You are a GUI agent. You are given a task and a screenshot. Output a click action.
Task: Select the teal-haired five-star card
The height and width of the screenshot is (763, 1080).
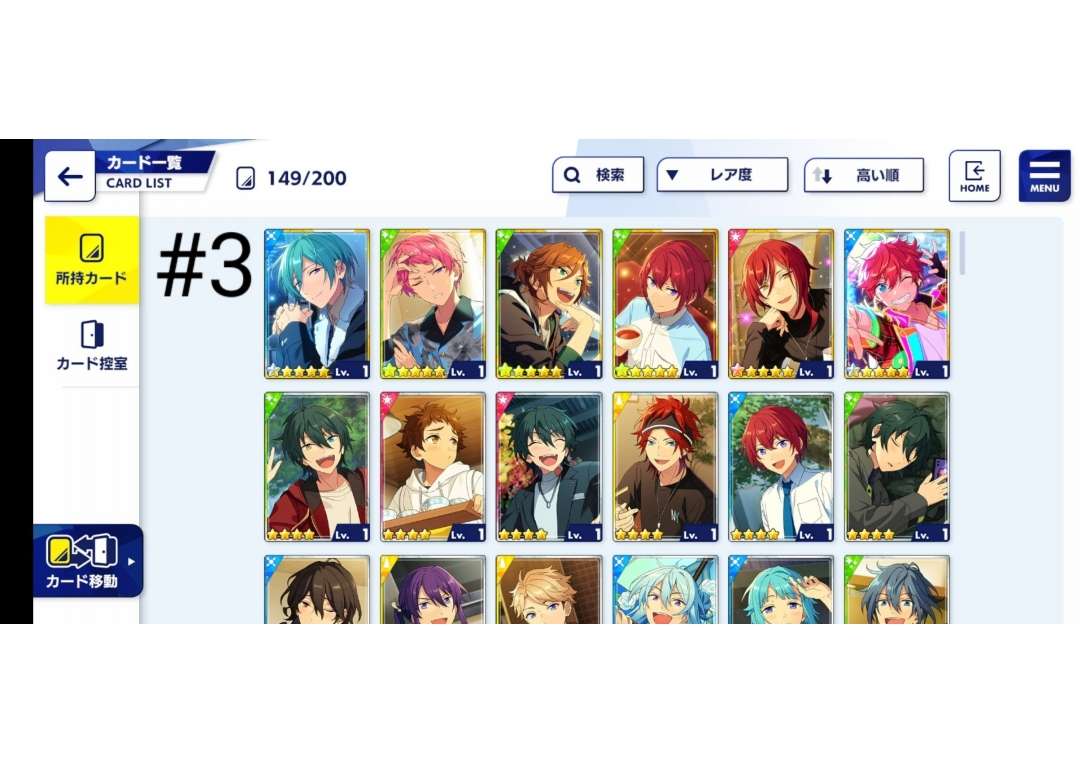tap(317, 304)
